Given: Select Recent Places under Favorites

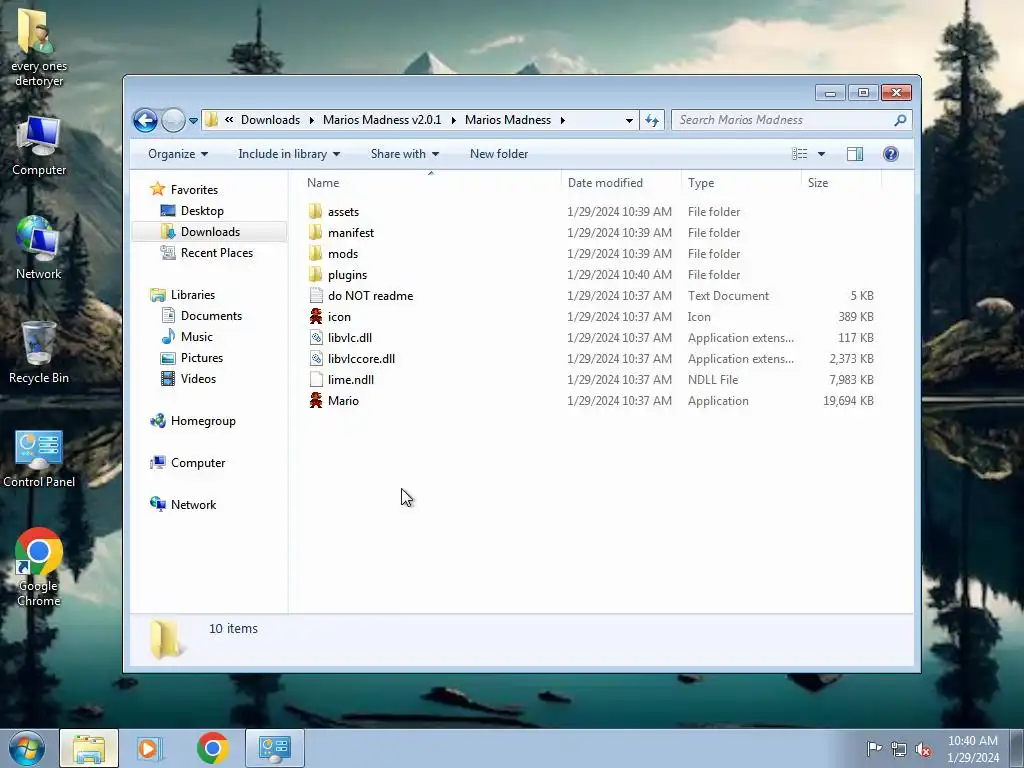Looking at the screenshot, I should click(x=217, y=253).
